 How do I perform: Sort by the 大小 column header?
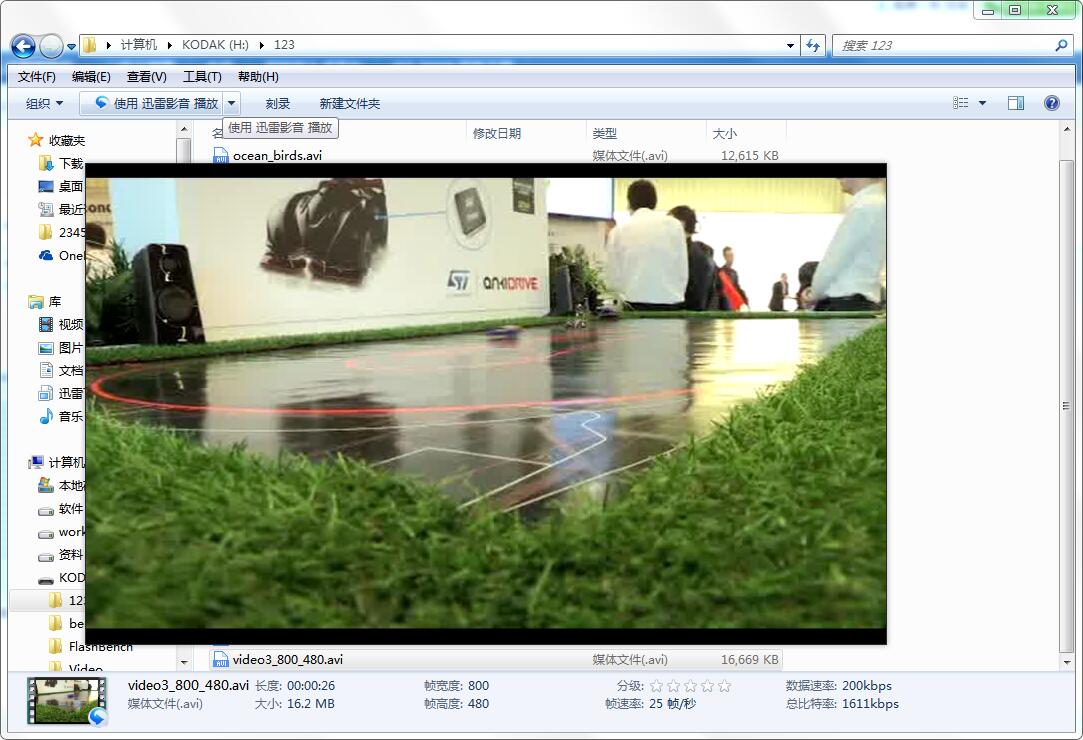click(725, 133)
